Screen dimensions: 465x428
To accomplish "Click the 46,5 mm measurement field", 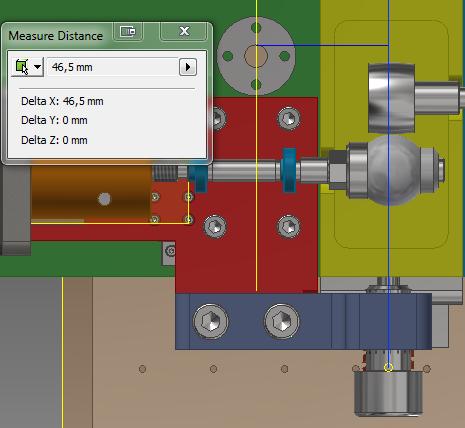I will point(113,67).
